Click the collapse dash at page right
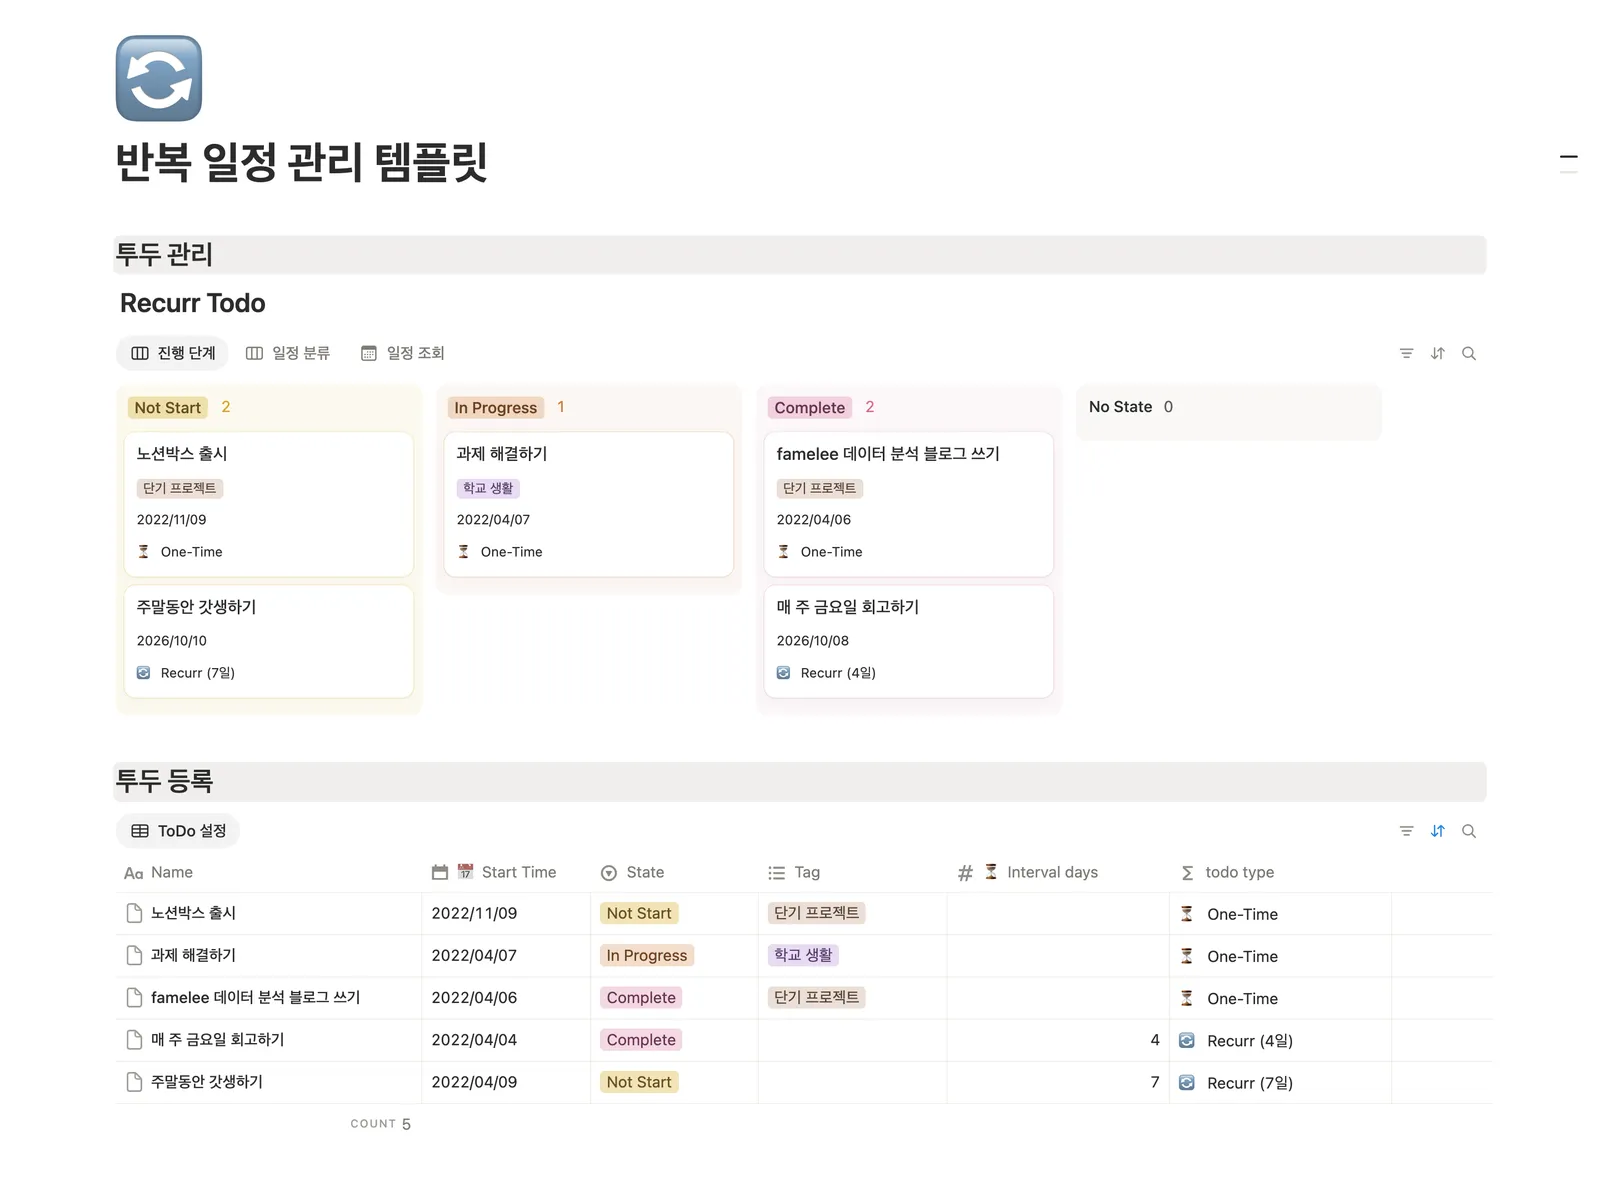Image resolution: width=1600 pixels, height=1203 pixels. click(x=1569, y=158)
